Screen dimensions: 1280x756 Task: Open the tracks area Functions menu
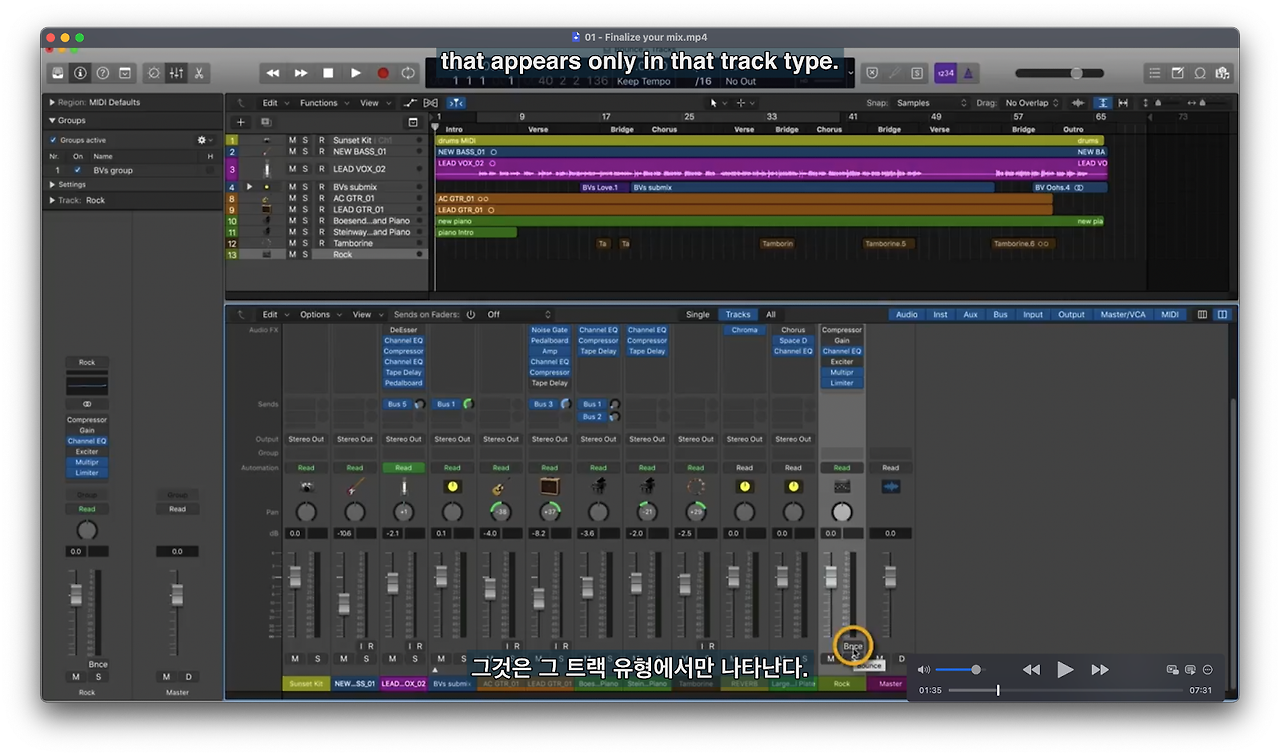tap(324, 103)
